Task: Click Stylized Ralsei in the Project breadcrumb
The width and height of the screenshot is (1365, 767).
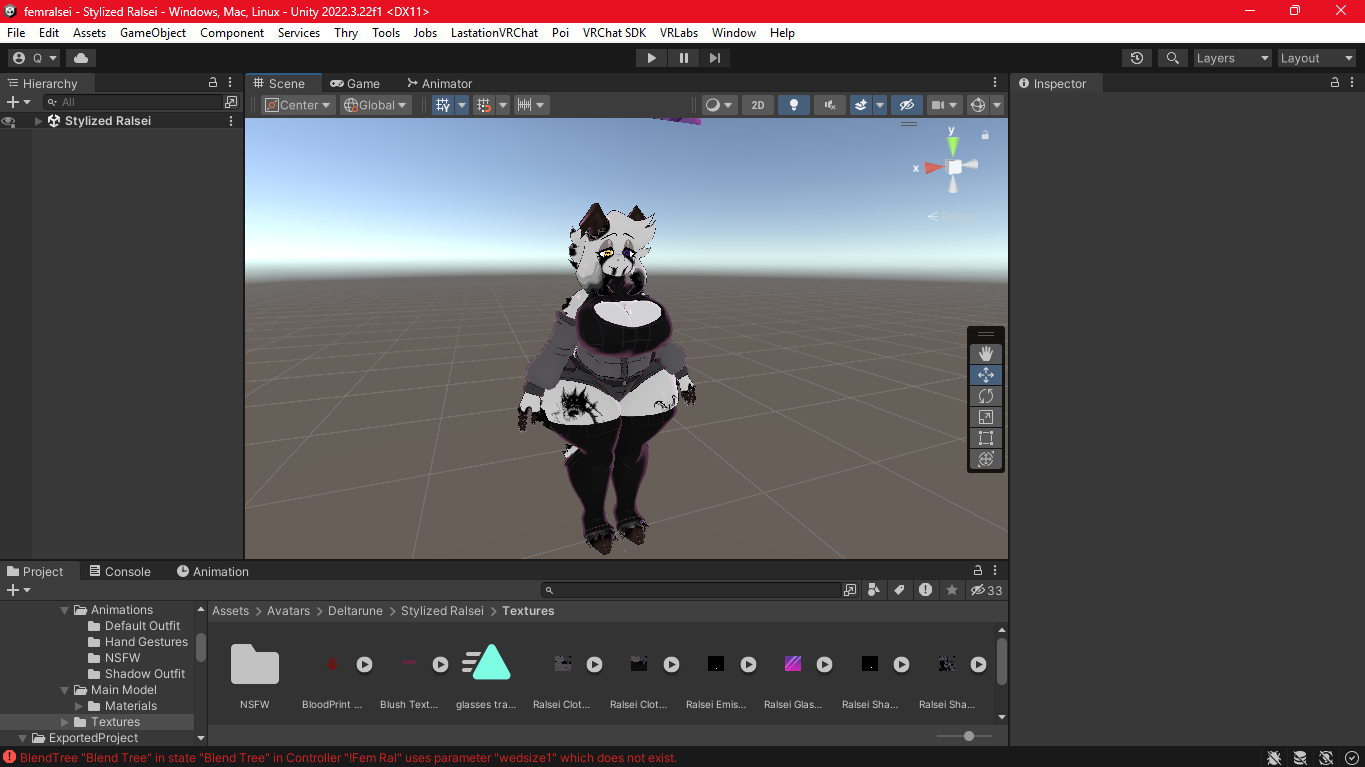Action: (442, 611)
